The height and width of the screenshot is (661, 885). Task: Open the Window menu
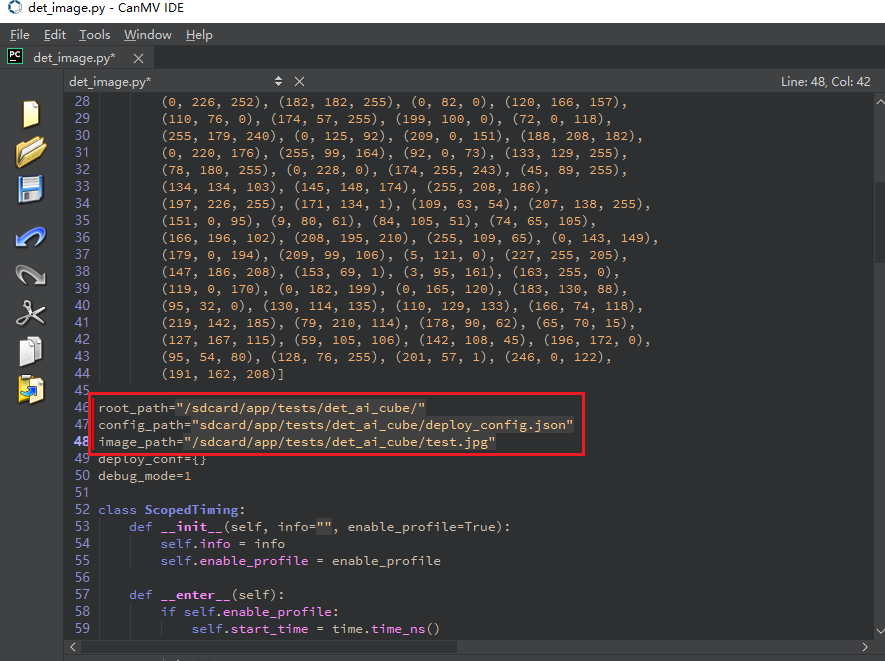(x=147, y=35)
